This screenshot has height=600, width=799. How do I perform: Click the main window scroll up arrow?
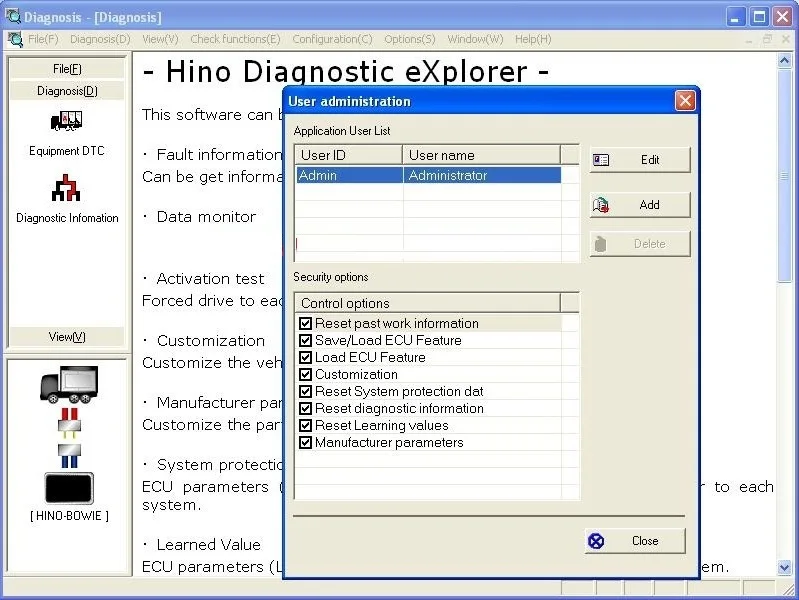click(x=784, y=61)
